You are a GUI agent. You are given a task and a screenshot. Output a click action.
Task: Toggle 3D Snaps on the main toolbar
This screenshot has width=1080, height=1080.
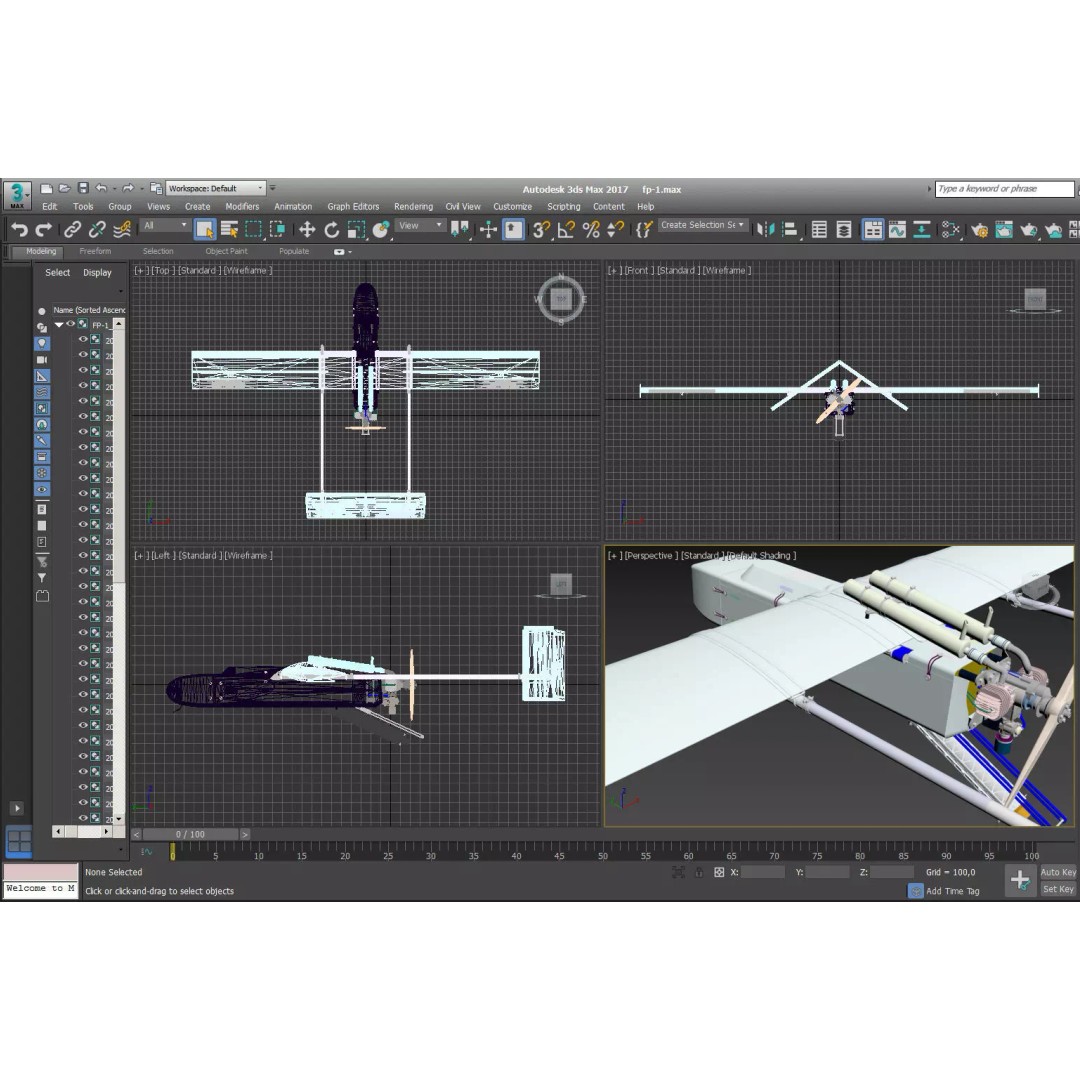pyautogui.click(x=543, y=228)
